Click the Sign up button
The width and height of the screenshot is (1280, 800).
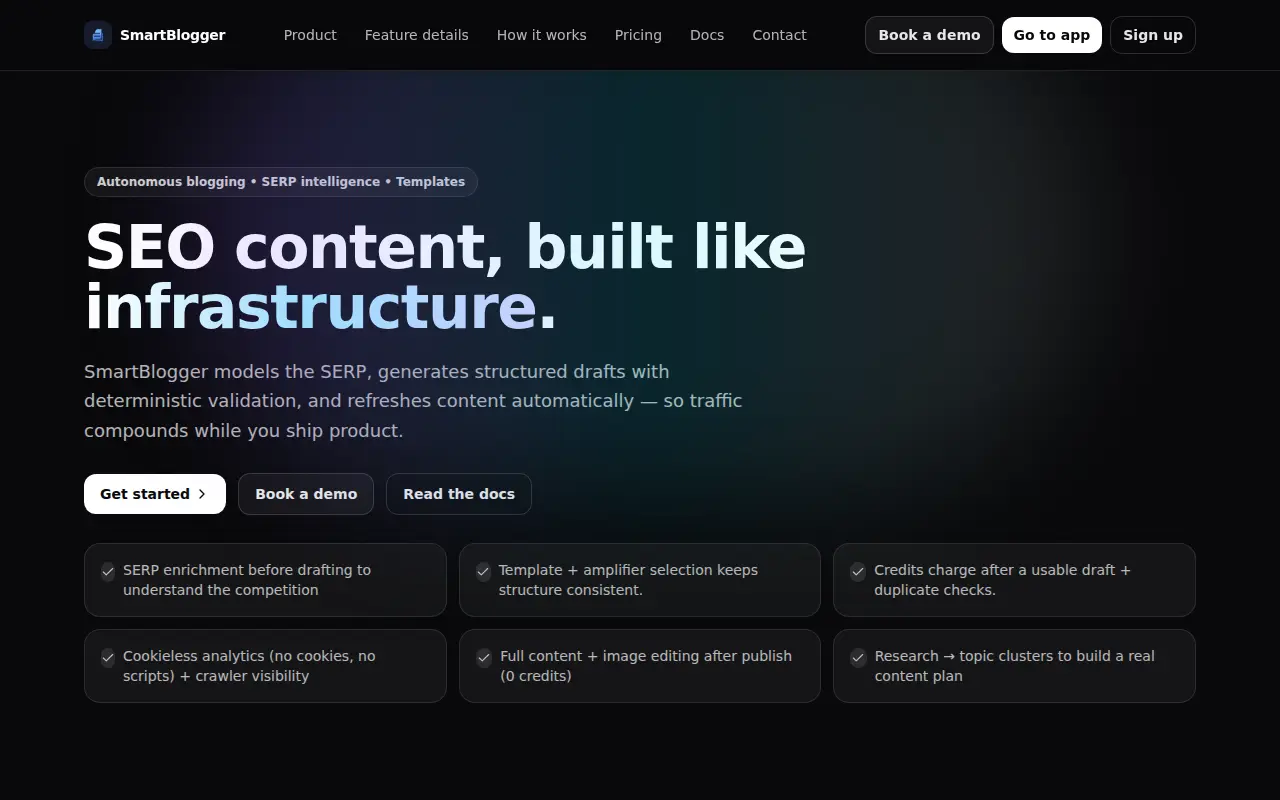(1153, 35)
